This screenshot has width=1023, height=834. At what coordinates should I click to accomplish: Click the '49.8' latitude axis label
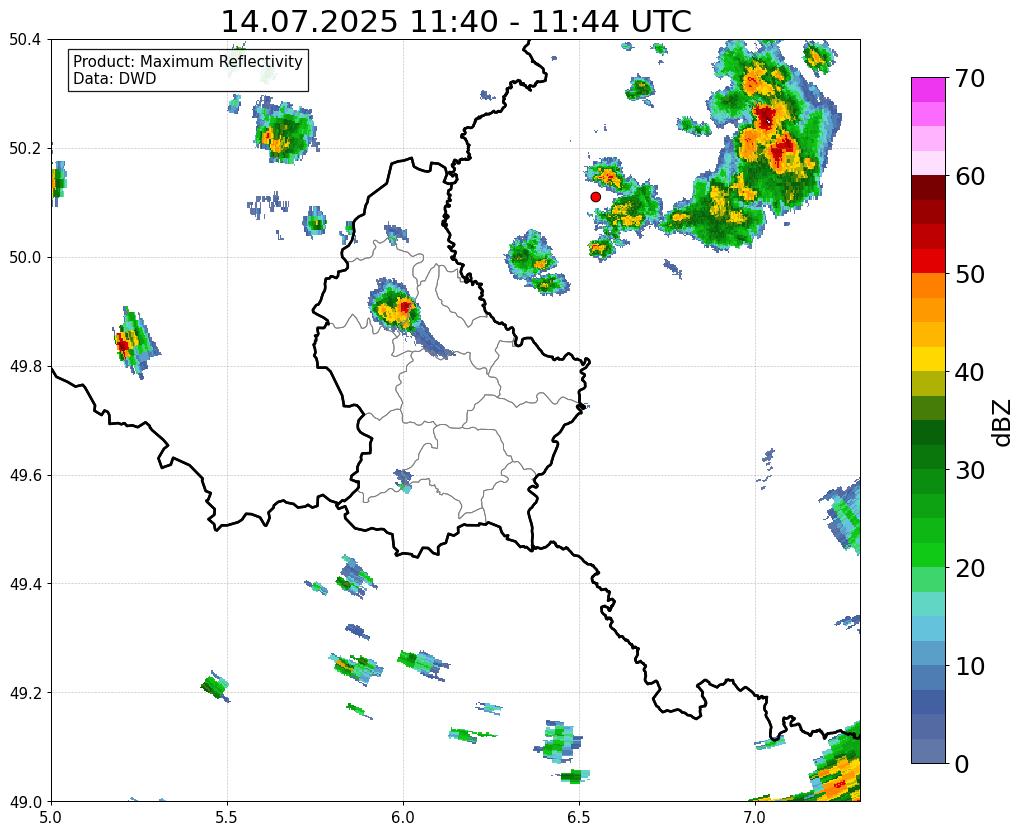25,367
